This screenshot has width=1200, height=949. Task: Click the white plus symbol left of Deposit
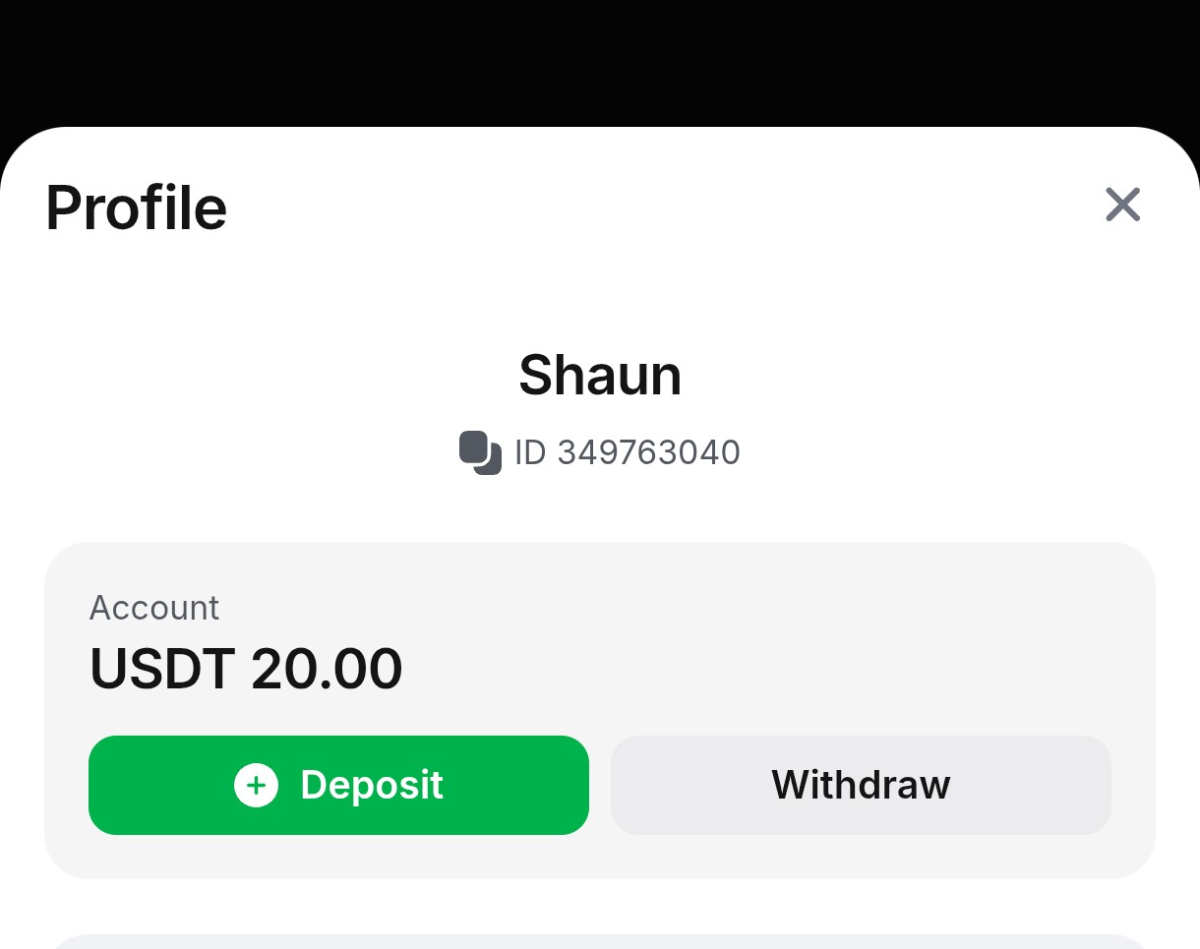coord(256,785)
